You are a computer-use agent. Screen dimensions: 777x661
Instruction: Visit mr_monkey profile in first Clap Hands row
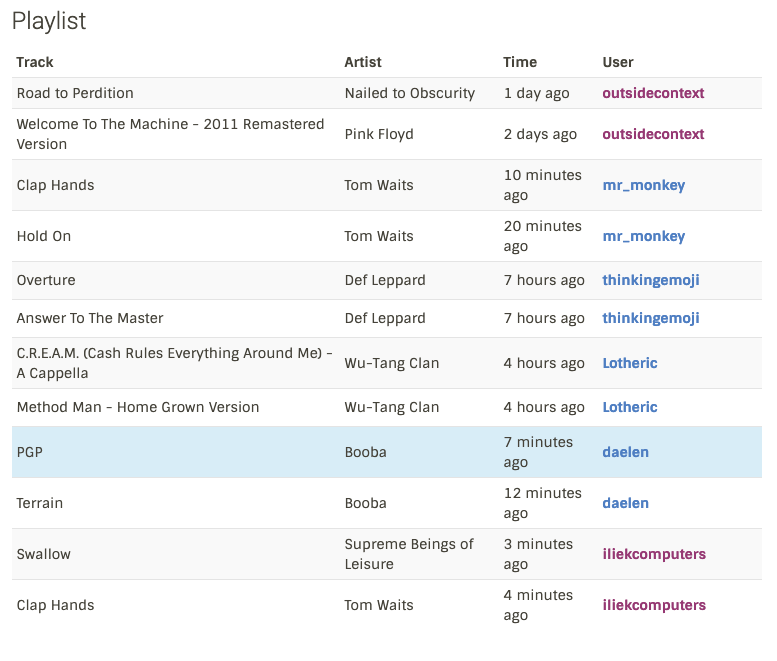pos(644,185)
